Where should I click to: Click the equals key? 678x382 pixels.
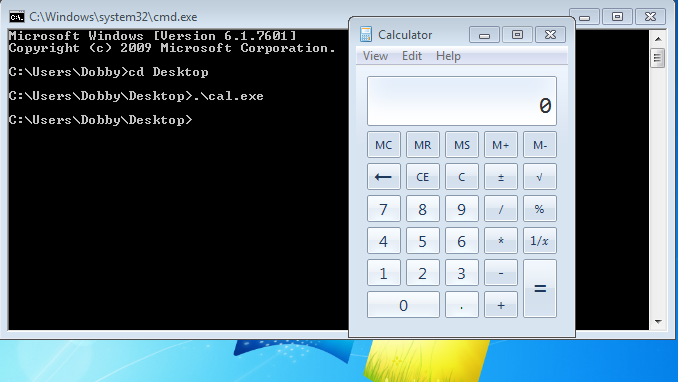tap(540, 289)
